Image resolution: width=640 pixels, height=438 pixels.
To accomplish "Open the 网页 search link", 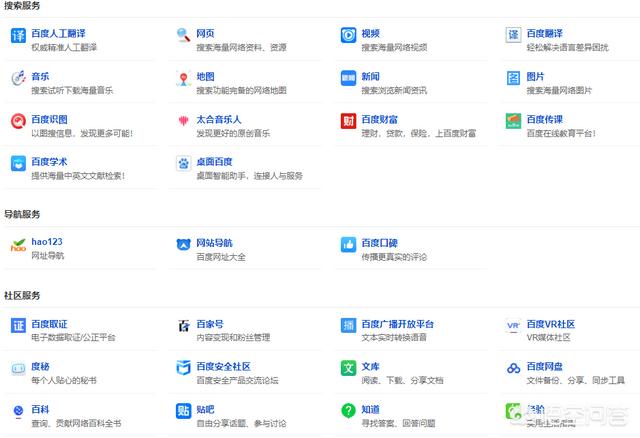I will [205, 33].
